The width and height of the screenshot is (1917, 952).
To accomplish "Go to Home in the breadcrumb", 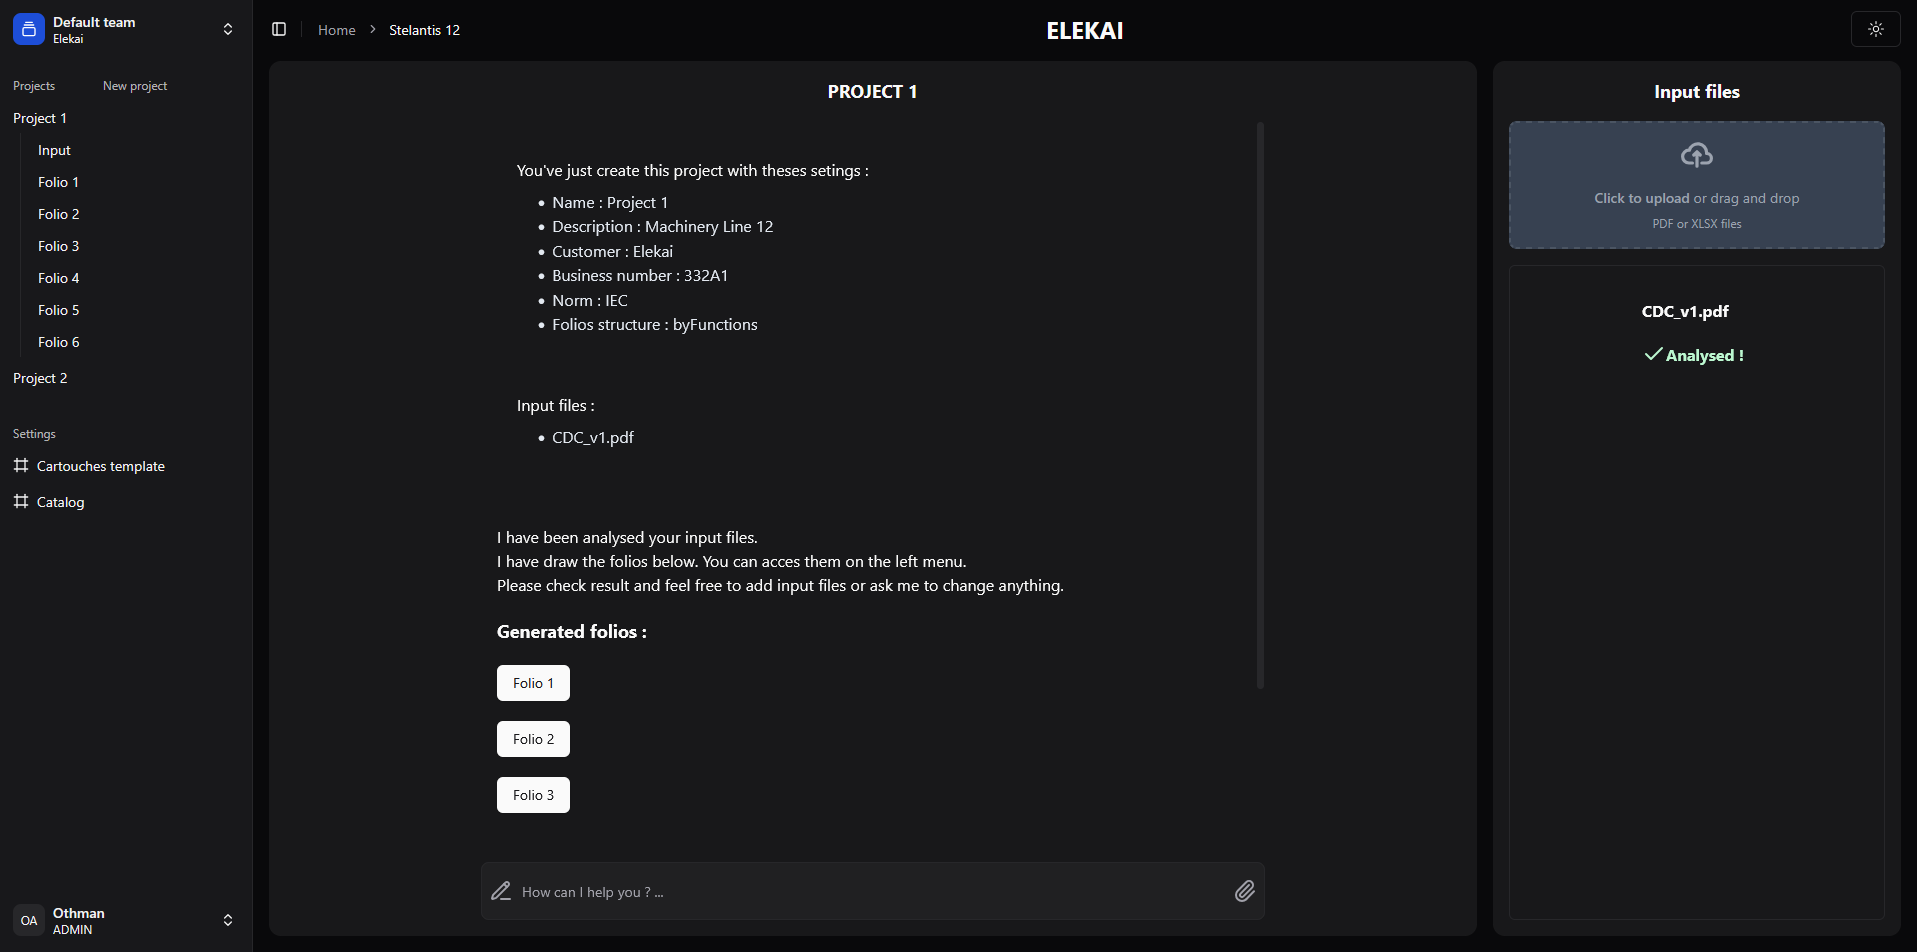I will [x=337, y=30].
